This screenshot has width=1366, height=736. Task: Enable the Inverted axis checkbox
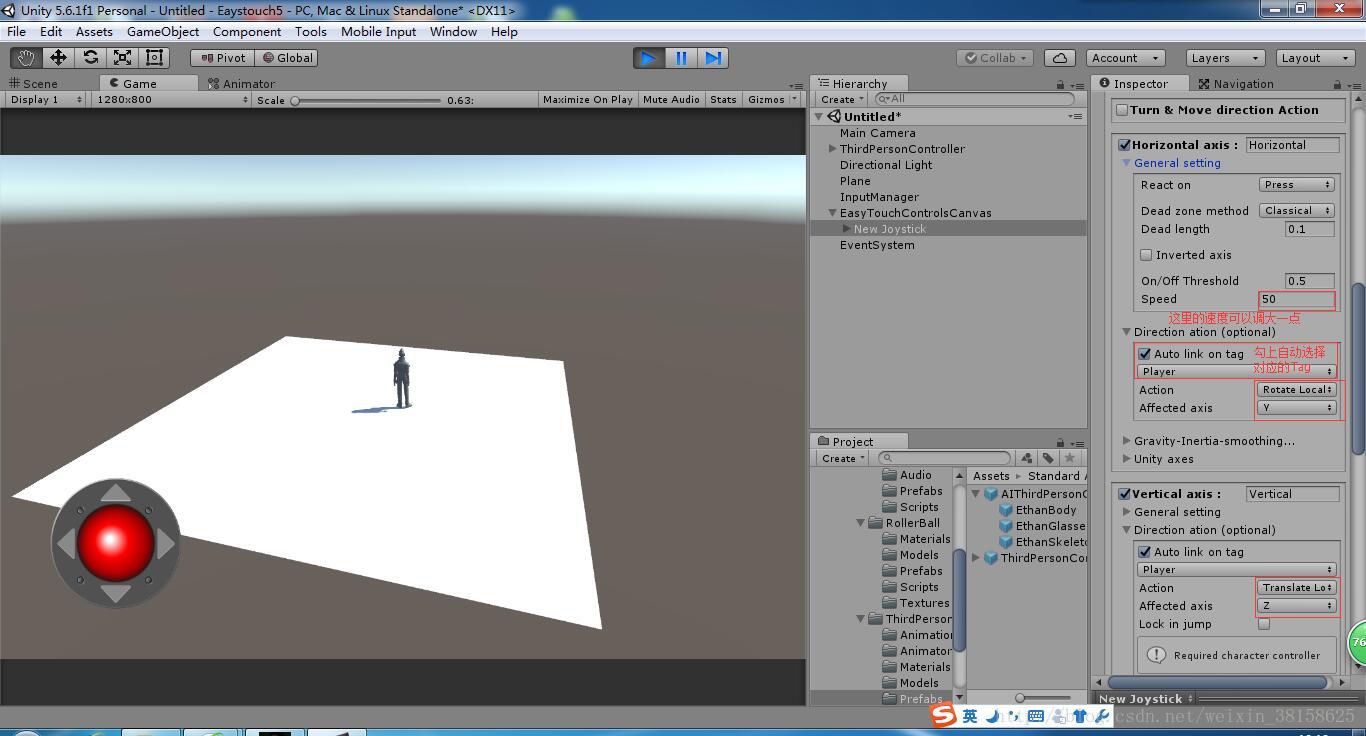(x=1146, y=255)
